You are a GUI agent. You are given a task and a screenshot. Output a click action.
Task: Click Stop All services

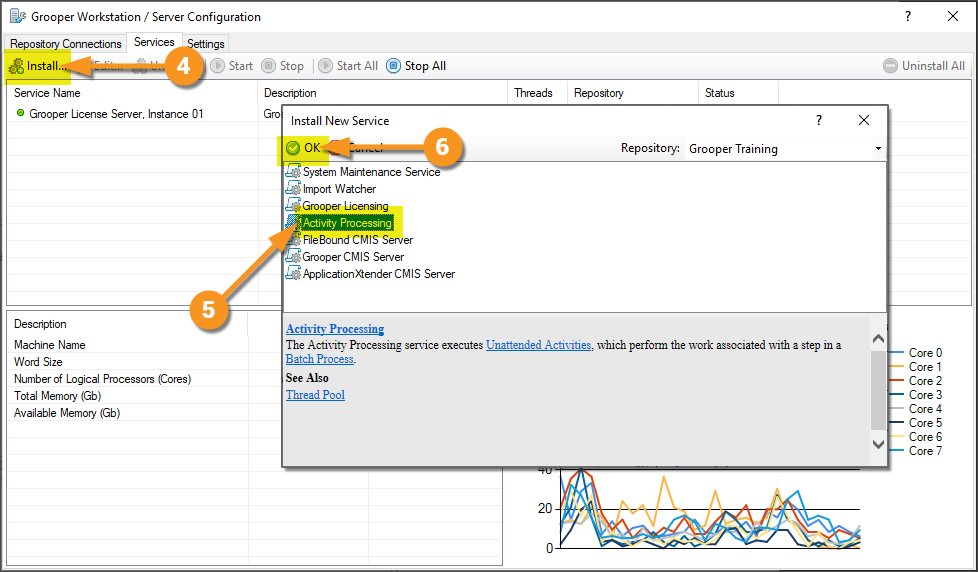tap(416, 66)
